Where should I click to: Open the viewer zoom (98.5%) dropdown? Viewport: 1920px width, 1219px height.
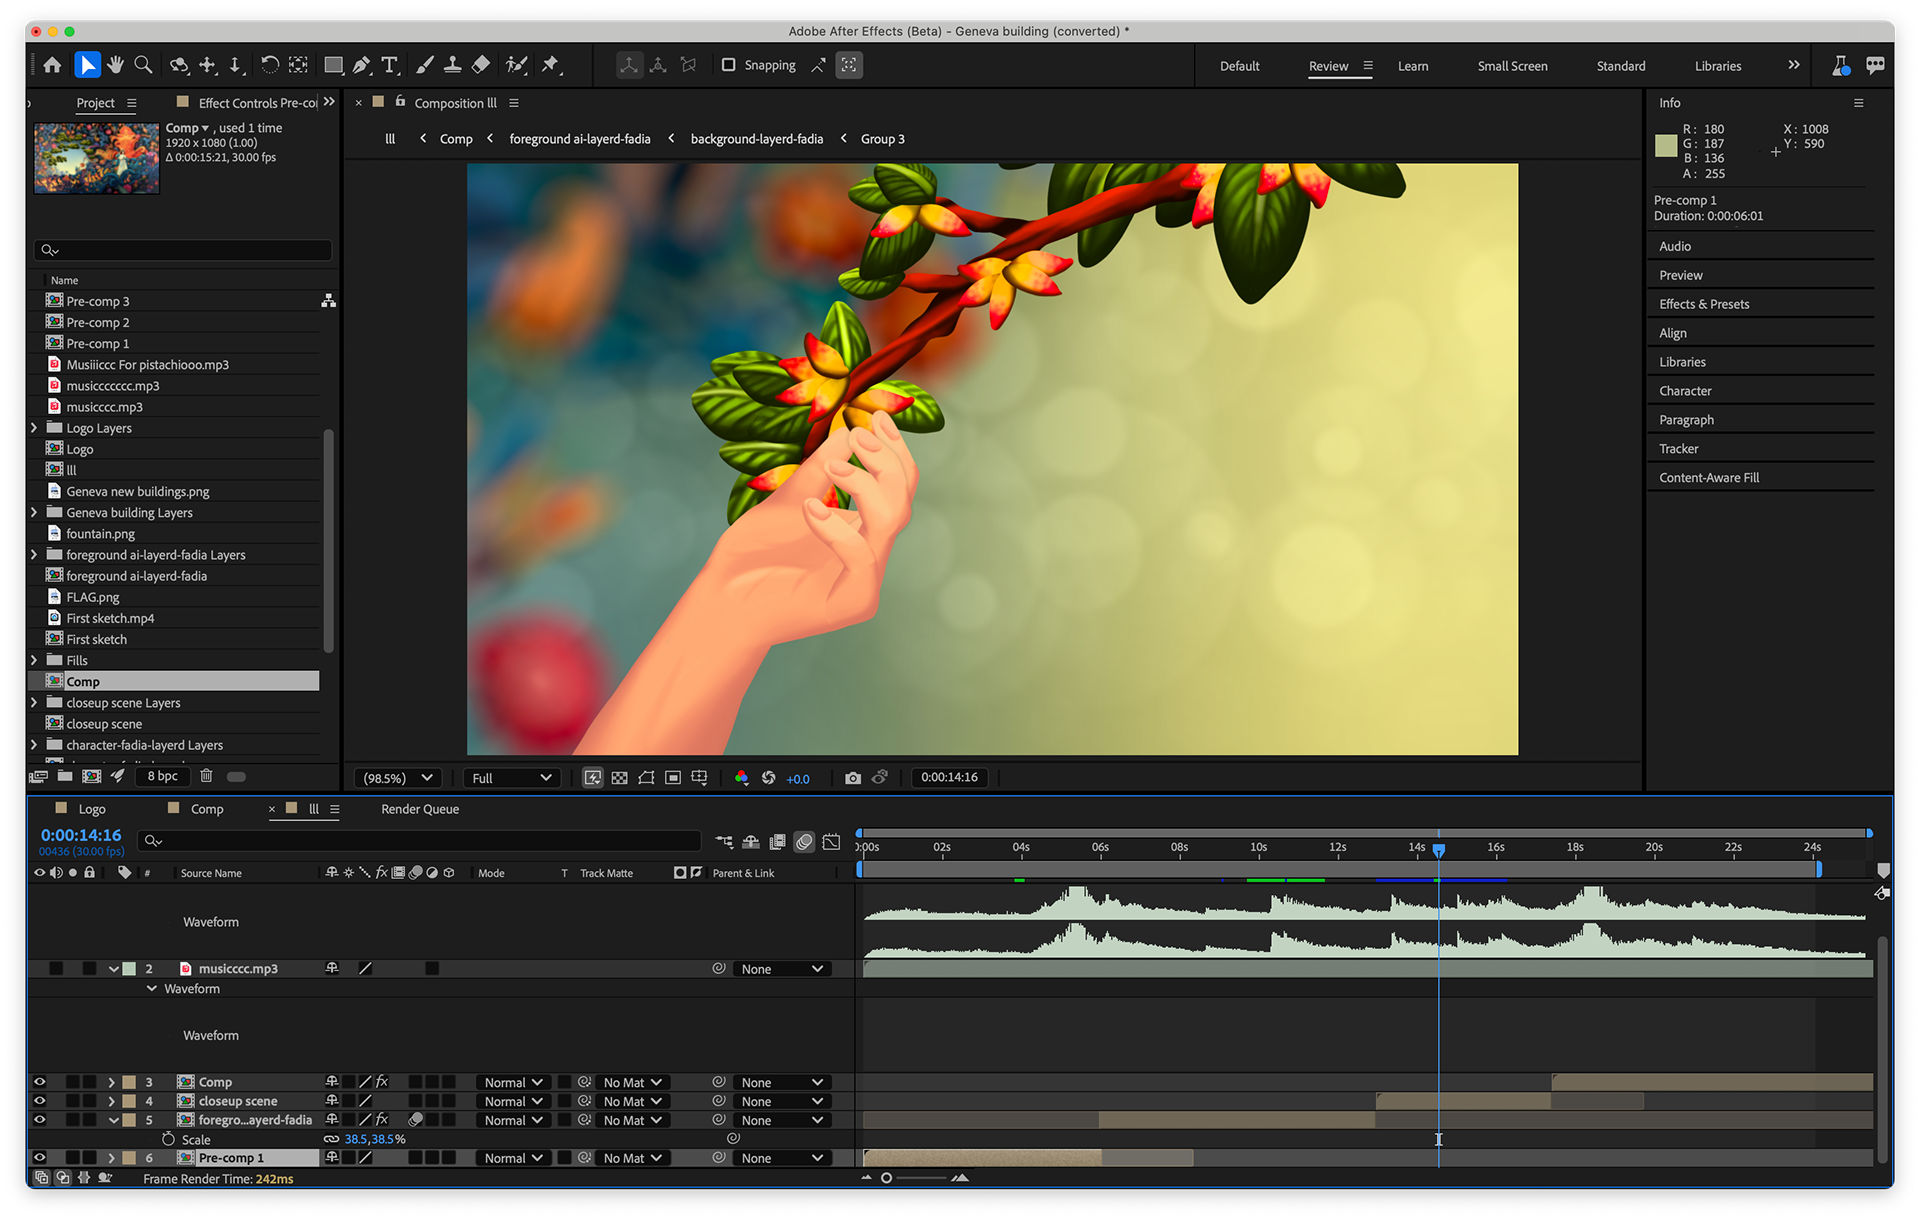[x=398, y=778]
